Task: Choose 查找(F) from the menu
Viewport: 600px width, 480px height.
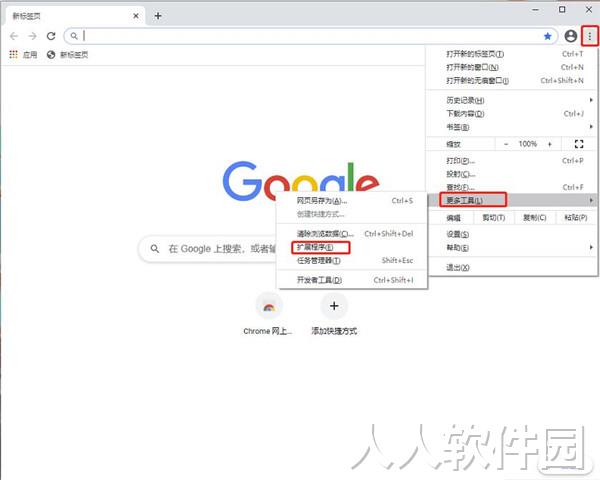Action: coord(512,187)
